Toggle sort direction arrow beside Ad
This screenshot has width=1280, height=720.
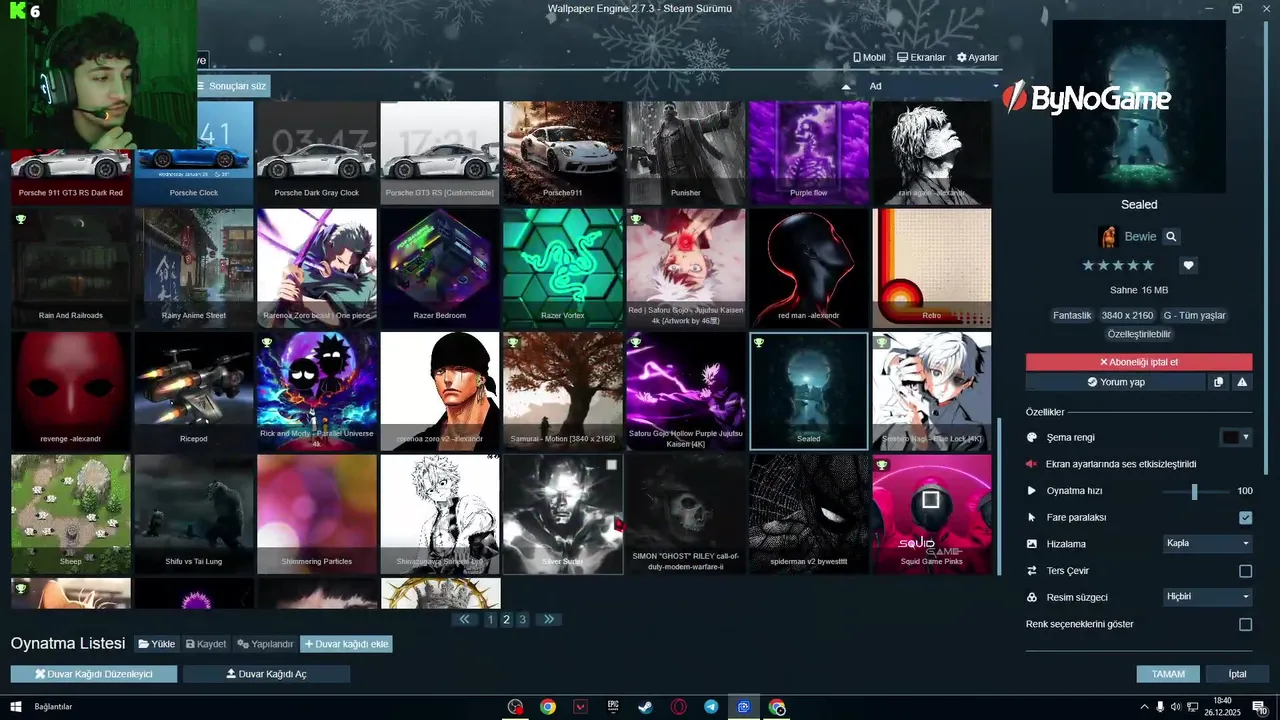(x=847, y=87)
